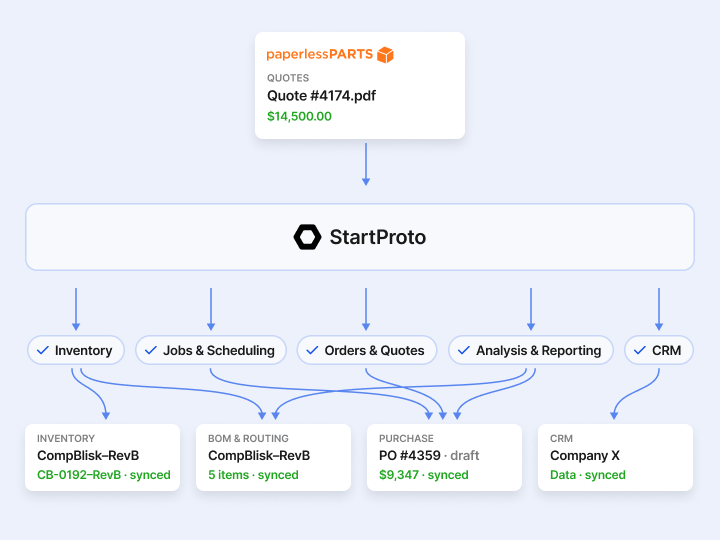
Task: Click the 5 items · synced status
Action: pos(253,475)
